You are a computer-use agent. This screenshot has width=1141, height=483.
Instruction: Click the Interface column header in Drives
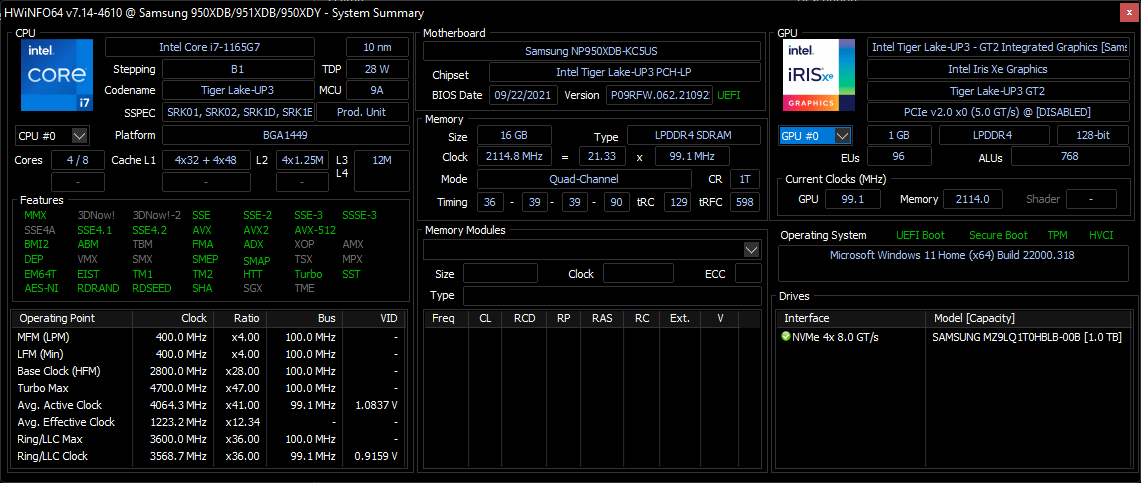coord(806,318)
